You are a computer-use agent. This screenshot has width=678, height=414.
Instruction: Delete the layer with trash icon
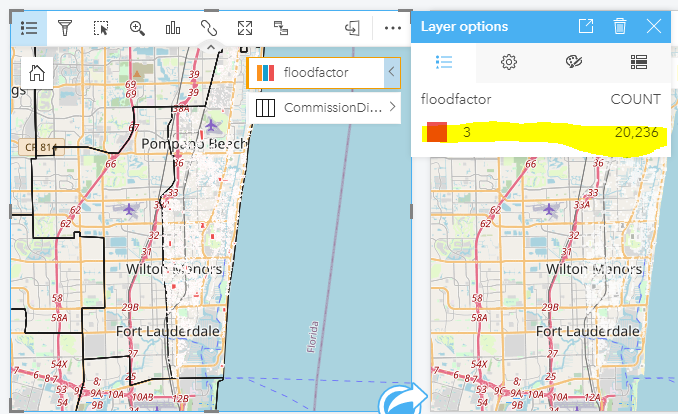pyautogui.click(x=620, y=26)
